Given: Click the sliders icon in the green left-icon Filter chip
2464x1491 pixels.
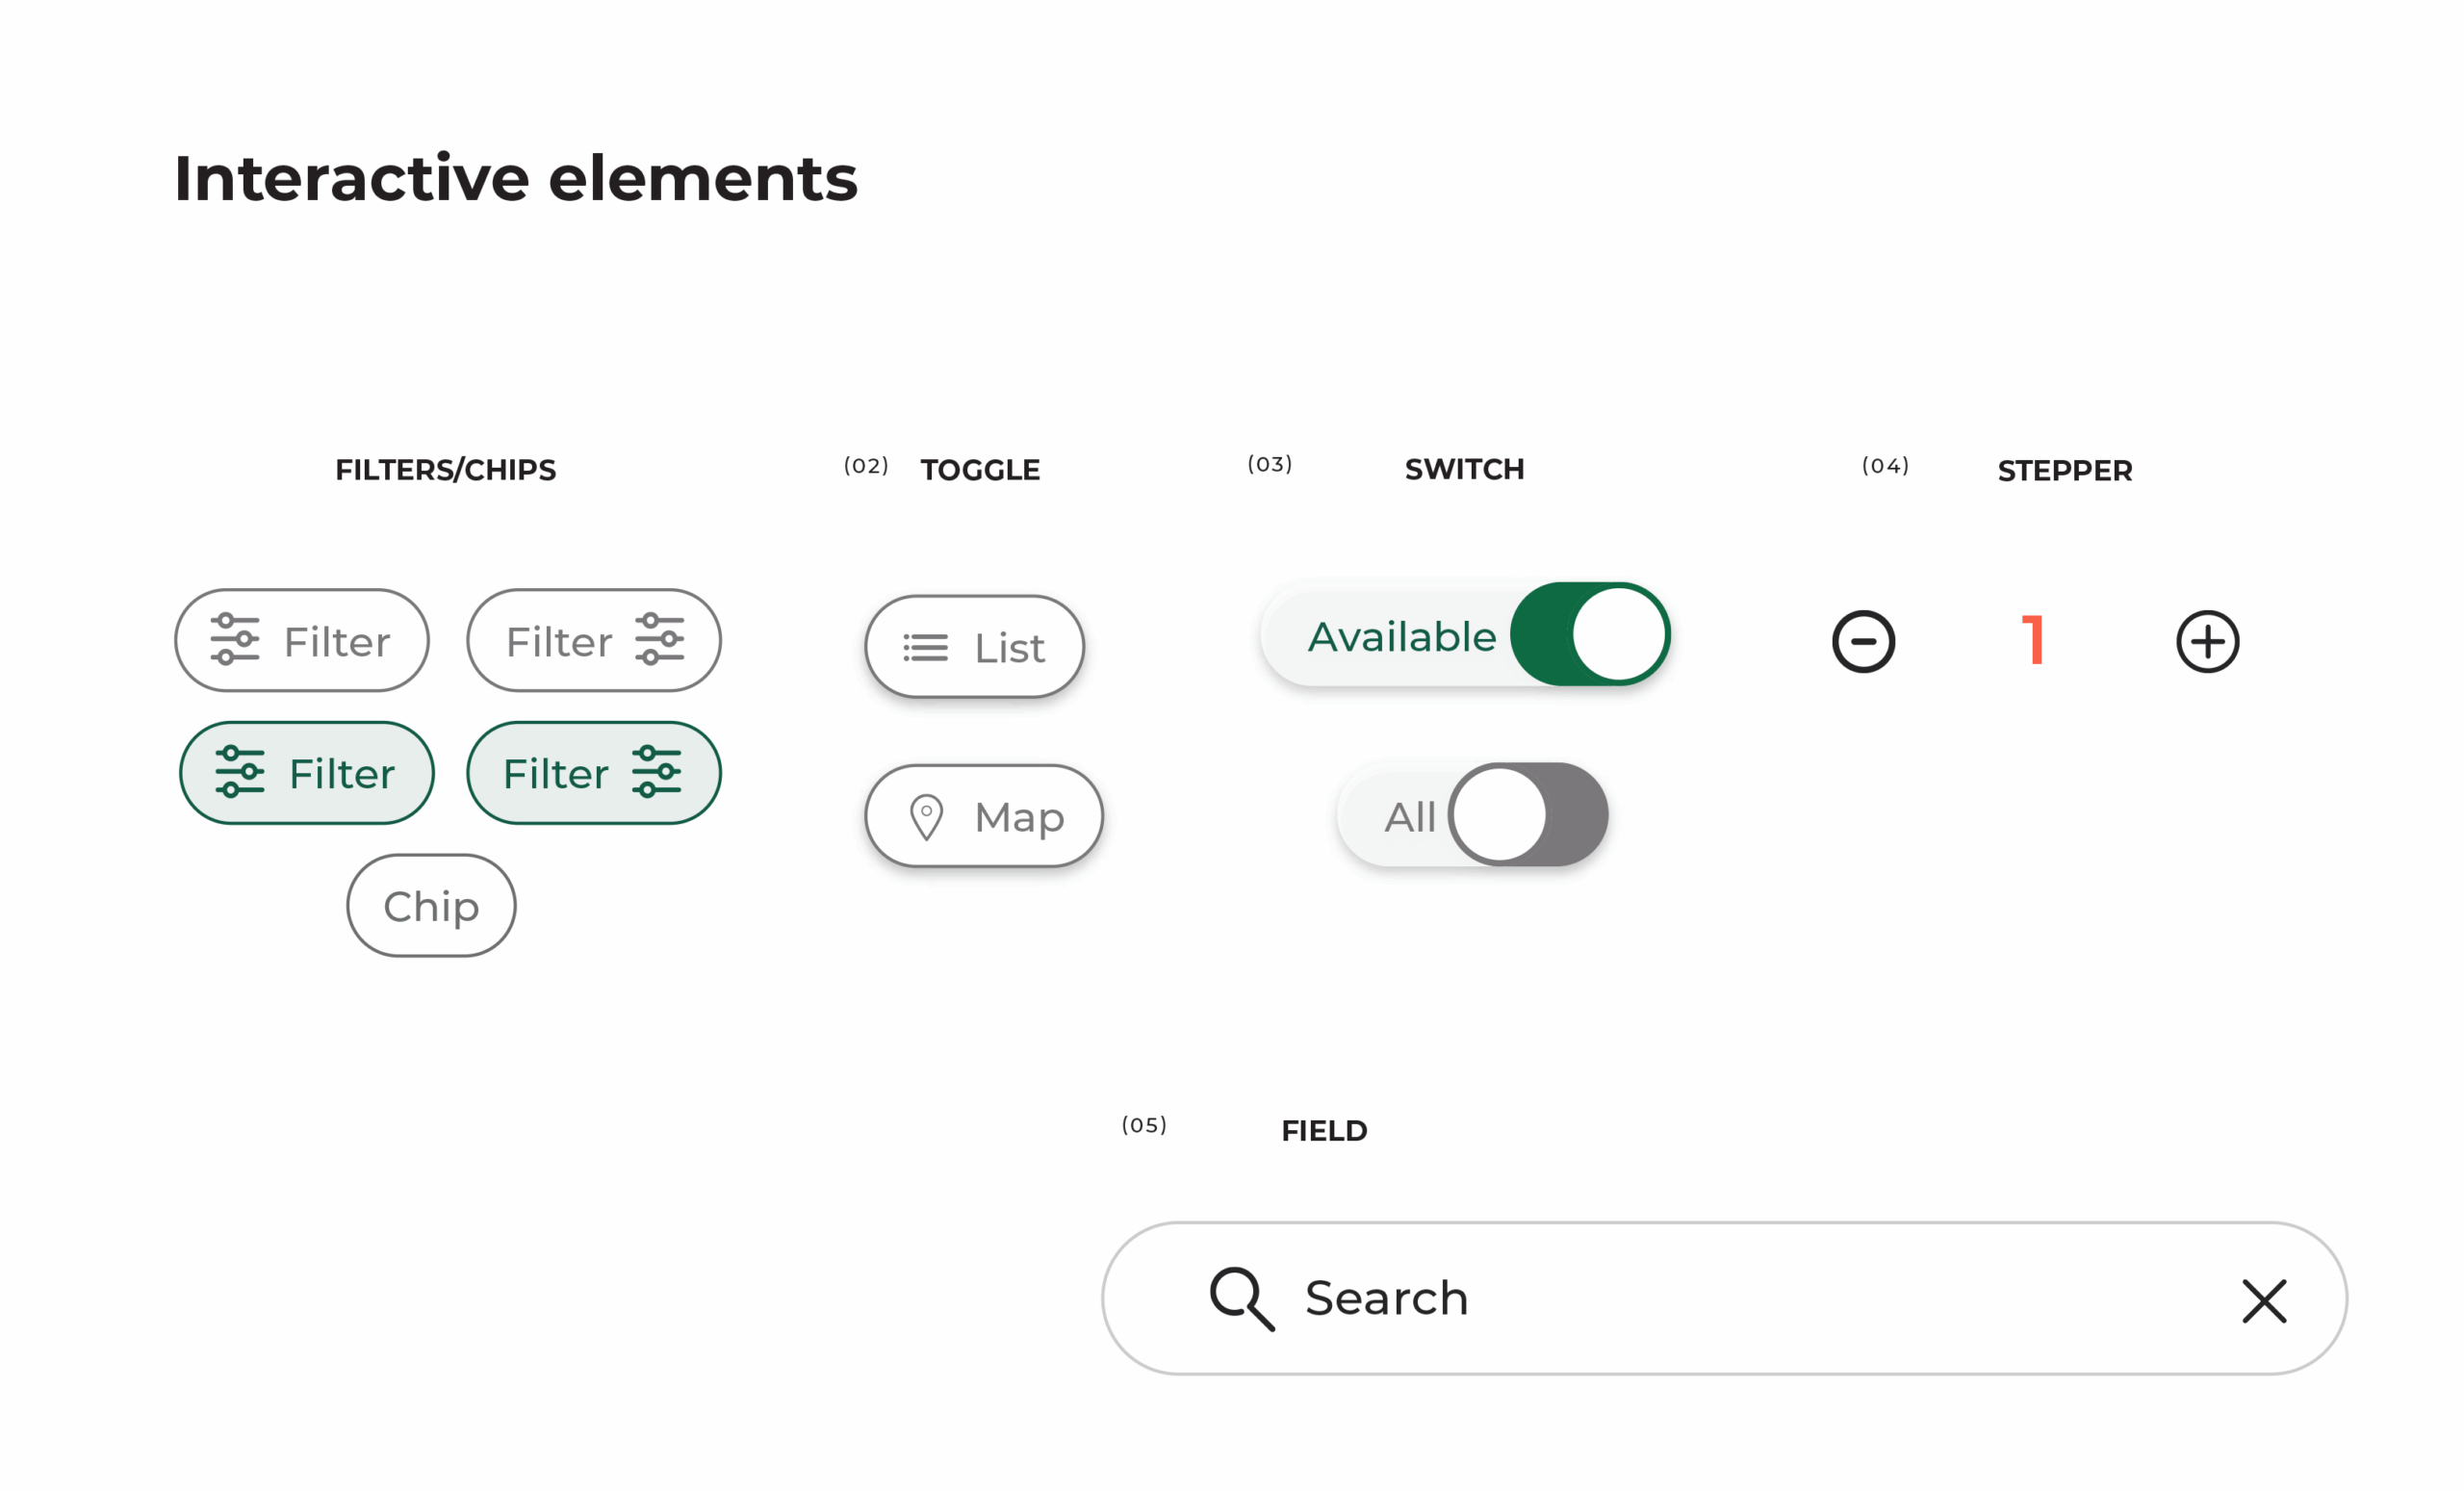Looking at the screenshot, I should point(240,771).
